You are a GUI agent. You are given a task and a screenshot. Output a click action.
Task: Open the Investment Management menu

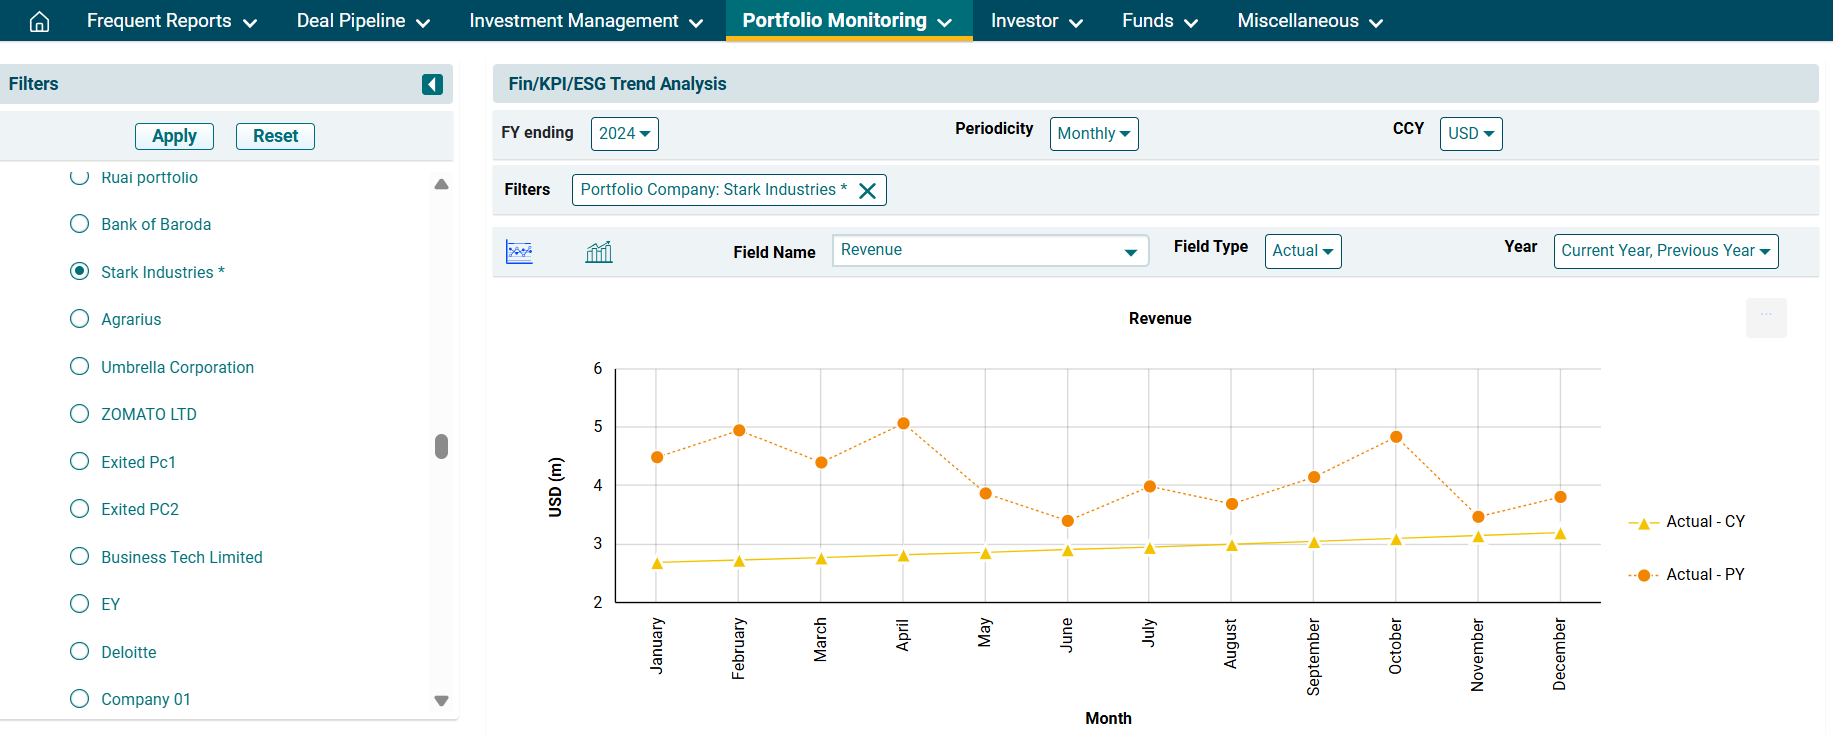pos(585,21)
